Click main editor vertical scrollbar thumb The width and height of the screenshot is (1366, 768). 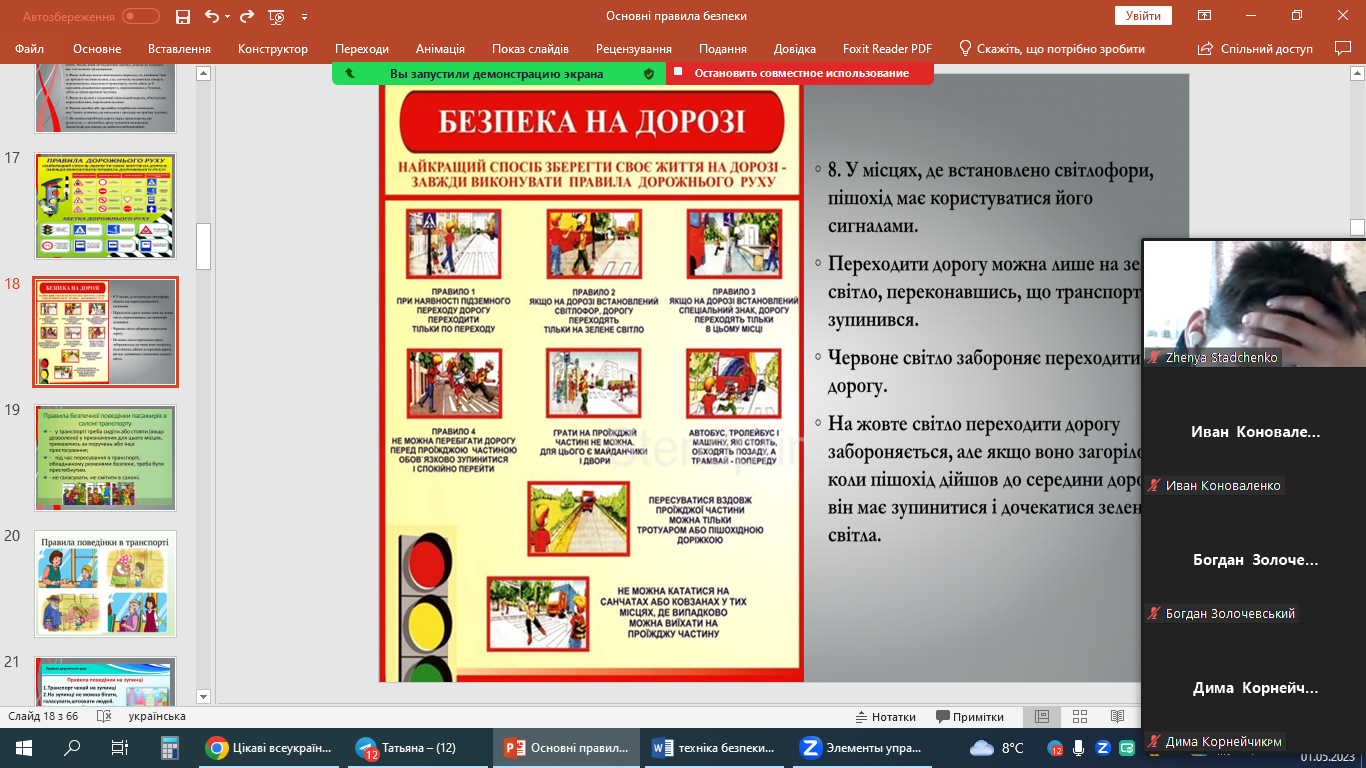pyautogui.click(x=1358, y=228)
